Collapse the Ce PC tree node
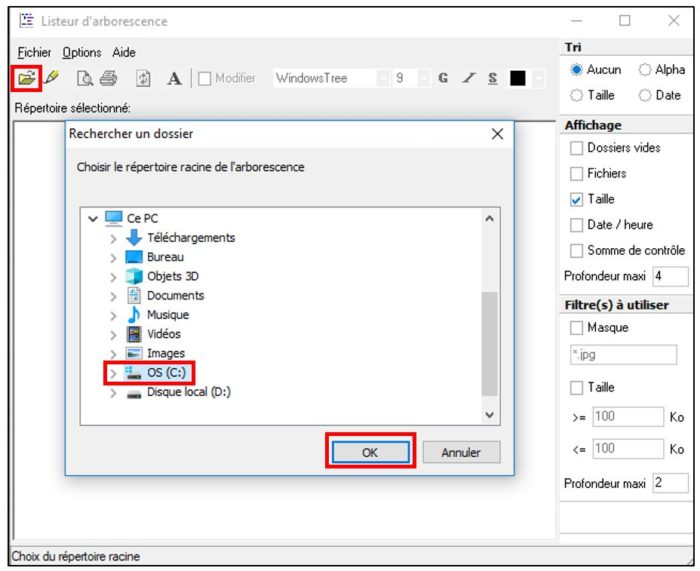700x571 pixels. (94, 218)
